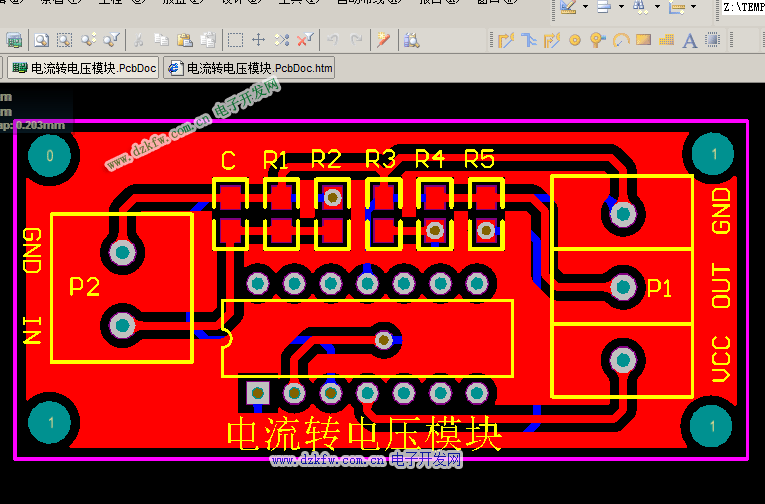The height and width of the screenshot is (504, 765).
Task: Click the R4 resistor lower pad
Action: pyautogui.click(x=435, y=230)
